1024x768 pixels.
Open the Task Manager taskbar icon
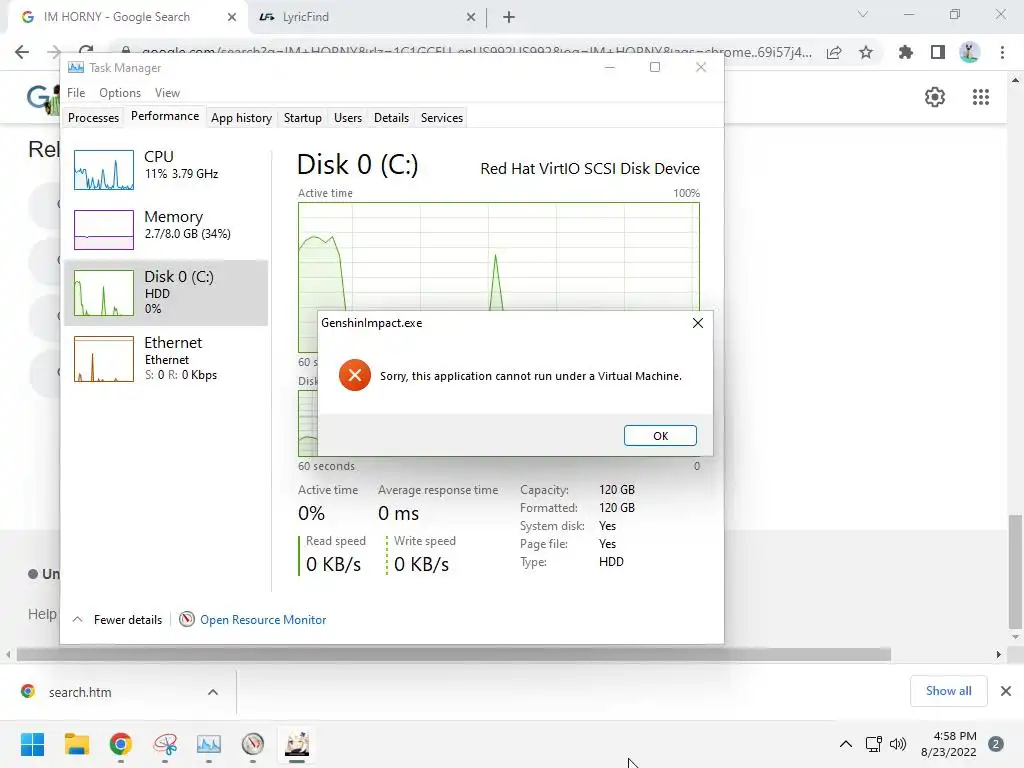pyautogui.click(x=209, y=744)
